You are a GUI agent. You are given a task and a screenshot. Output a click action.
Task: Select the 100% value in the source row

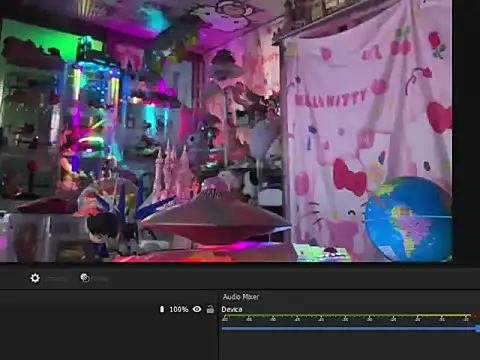pyautogui.click(x=179, y=309)
